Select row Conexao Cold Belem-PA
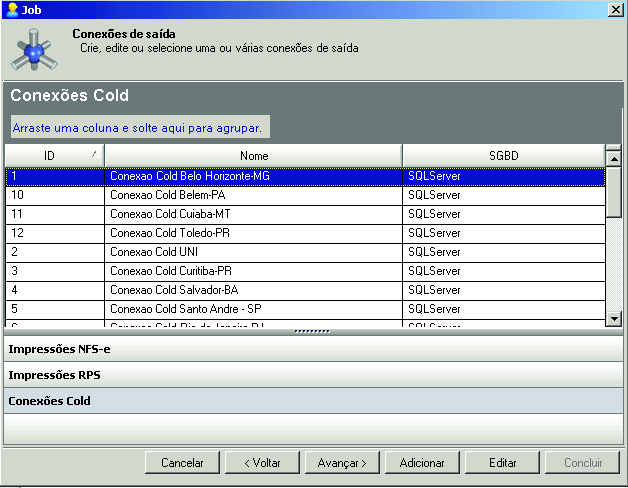 254,195
